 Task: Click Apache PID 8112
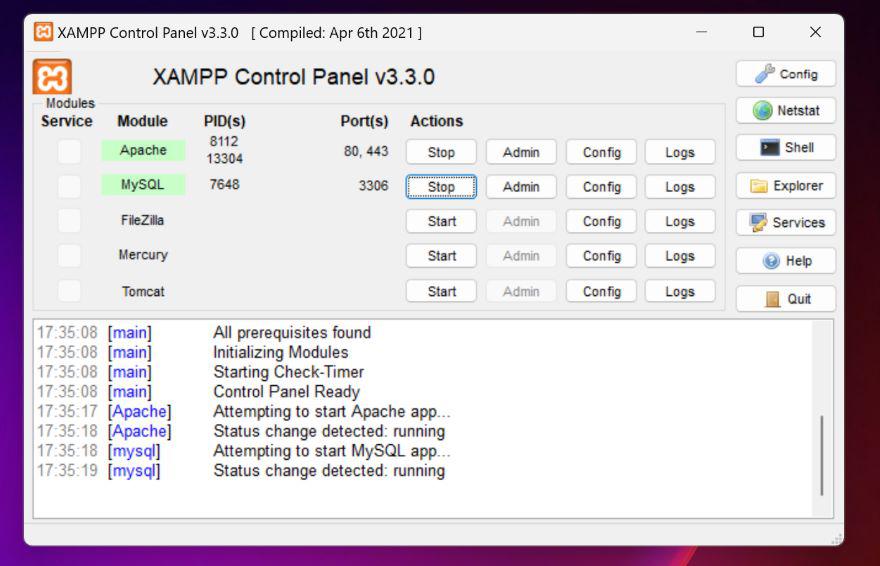[224, 141]
